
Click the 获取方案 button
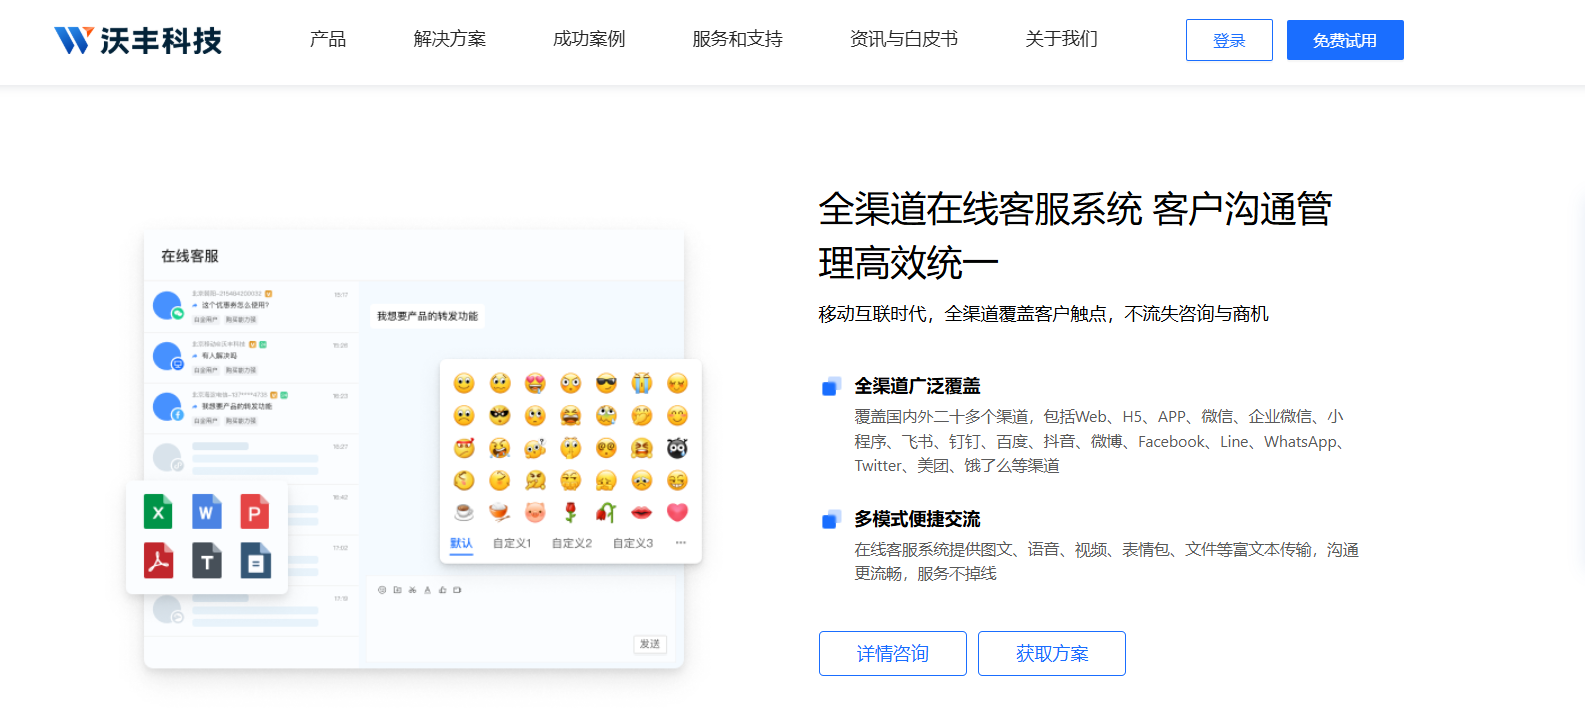1052,653
